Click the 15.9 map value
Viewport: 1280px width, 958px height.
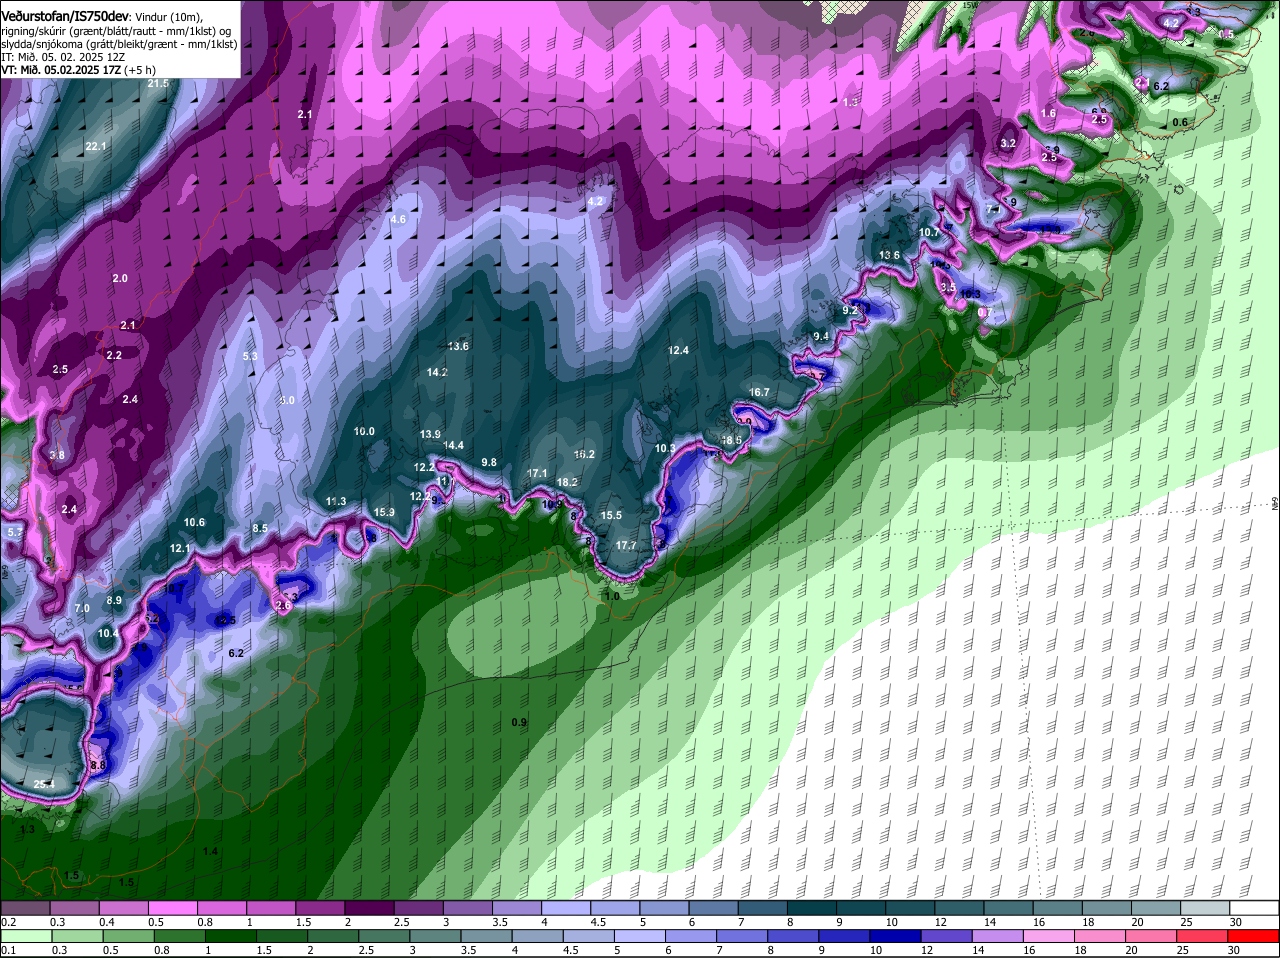click(x=384, y=512)
